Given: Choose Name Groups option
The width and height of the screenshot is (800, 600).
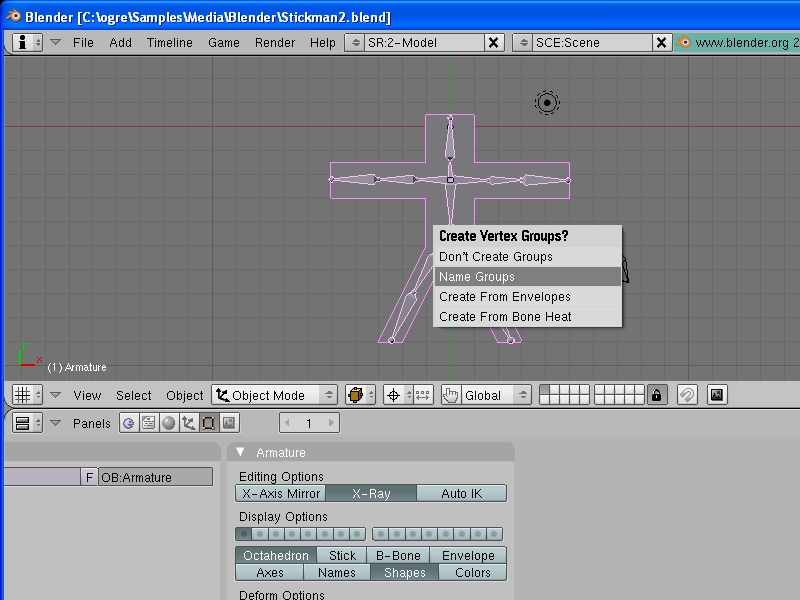Looking at the screenshot, I should 528,277.
